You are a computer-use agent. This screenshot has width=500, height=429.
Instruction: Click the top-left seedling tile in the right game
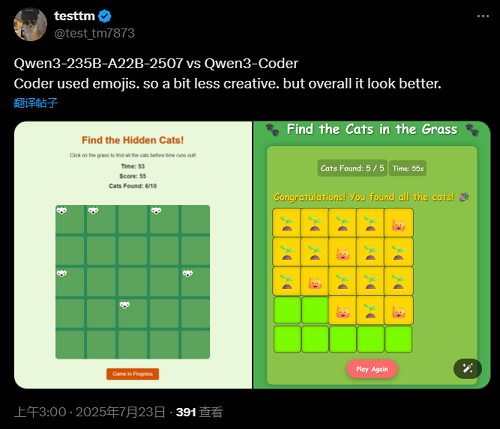[287, 223]
